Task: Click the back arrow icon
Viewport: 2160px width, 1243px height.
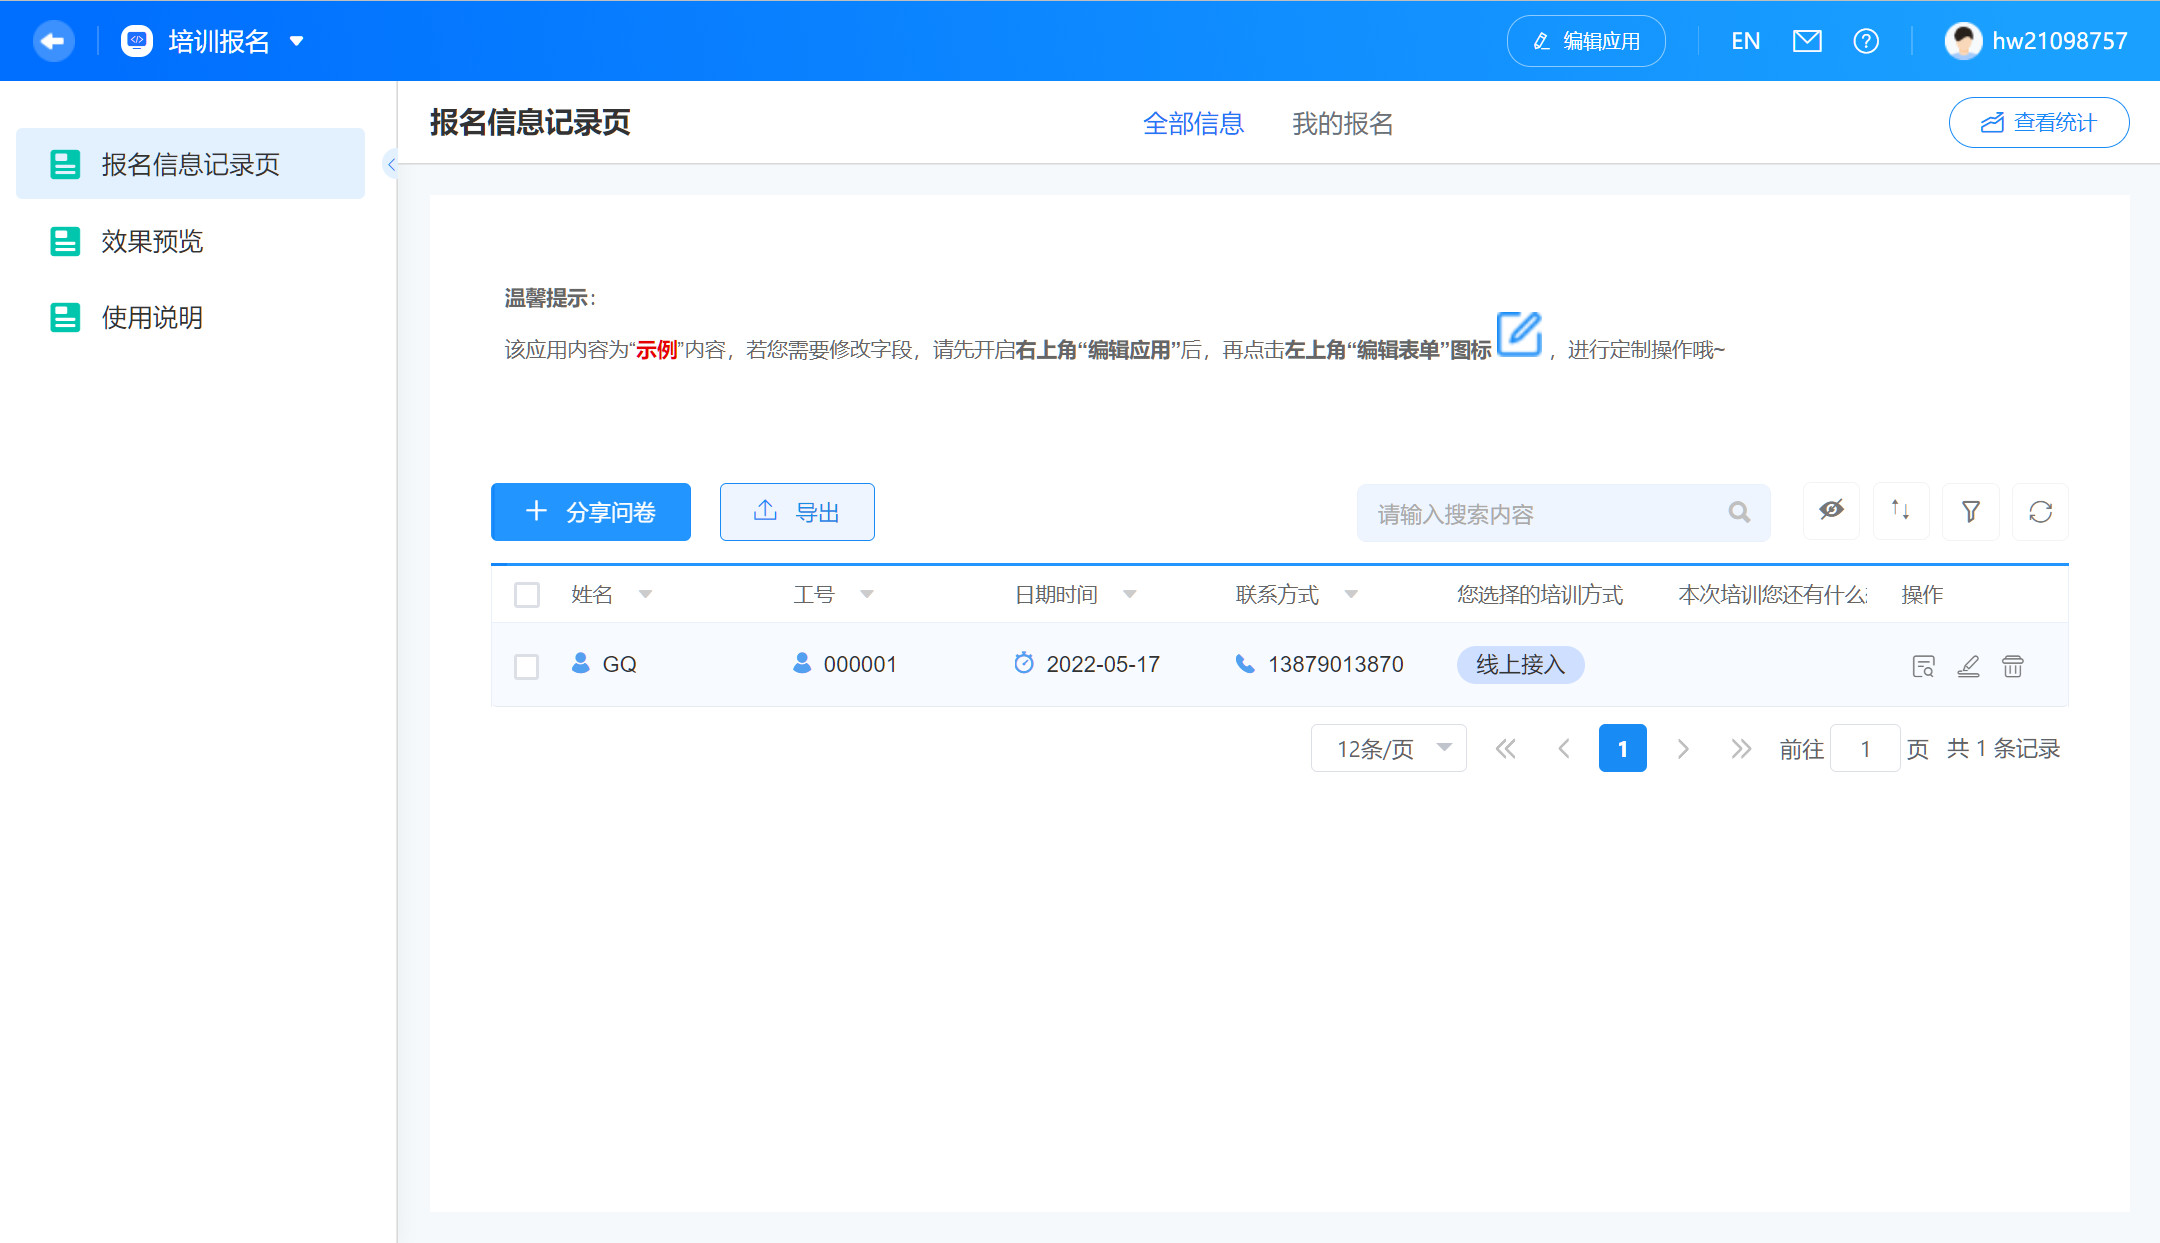Action: (53, 41)
